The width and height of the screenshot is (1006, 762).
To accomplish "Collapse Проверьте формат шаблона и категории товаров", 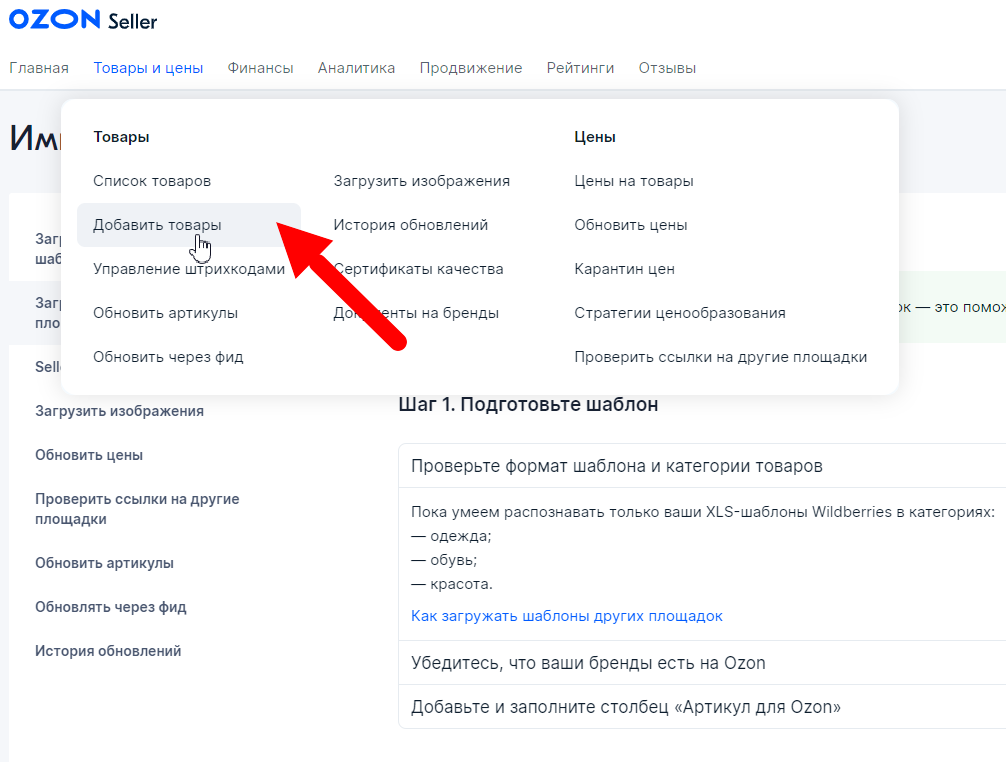I will point(703,466).
